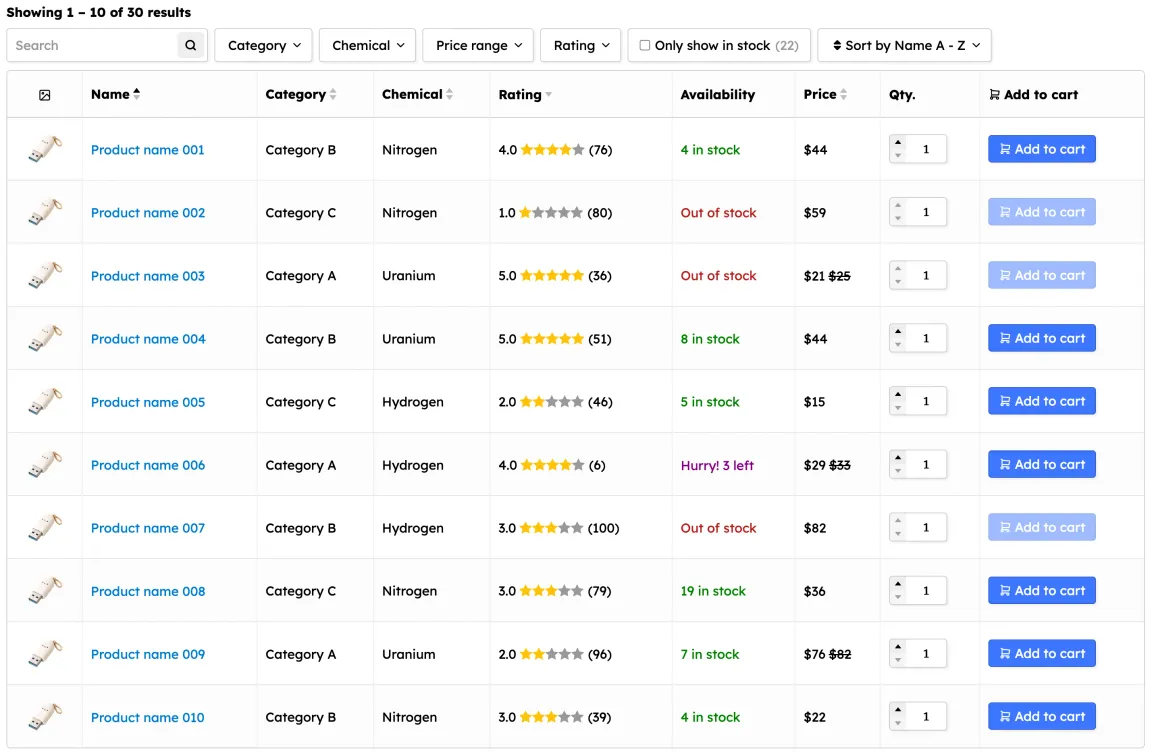Expand the Price range filter dropdown
The image size is (1152, 754).
[x=478, y=45]
